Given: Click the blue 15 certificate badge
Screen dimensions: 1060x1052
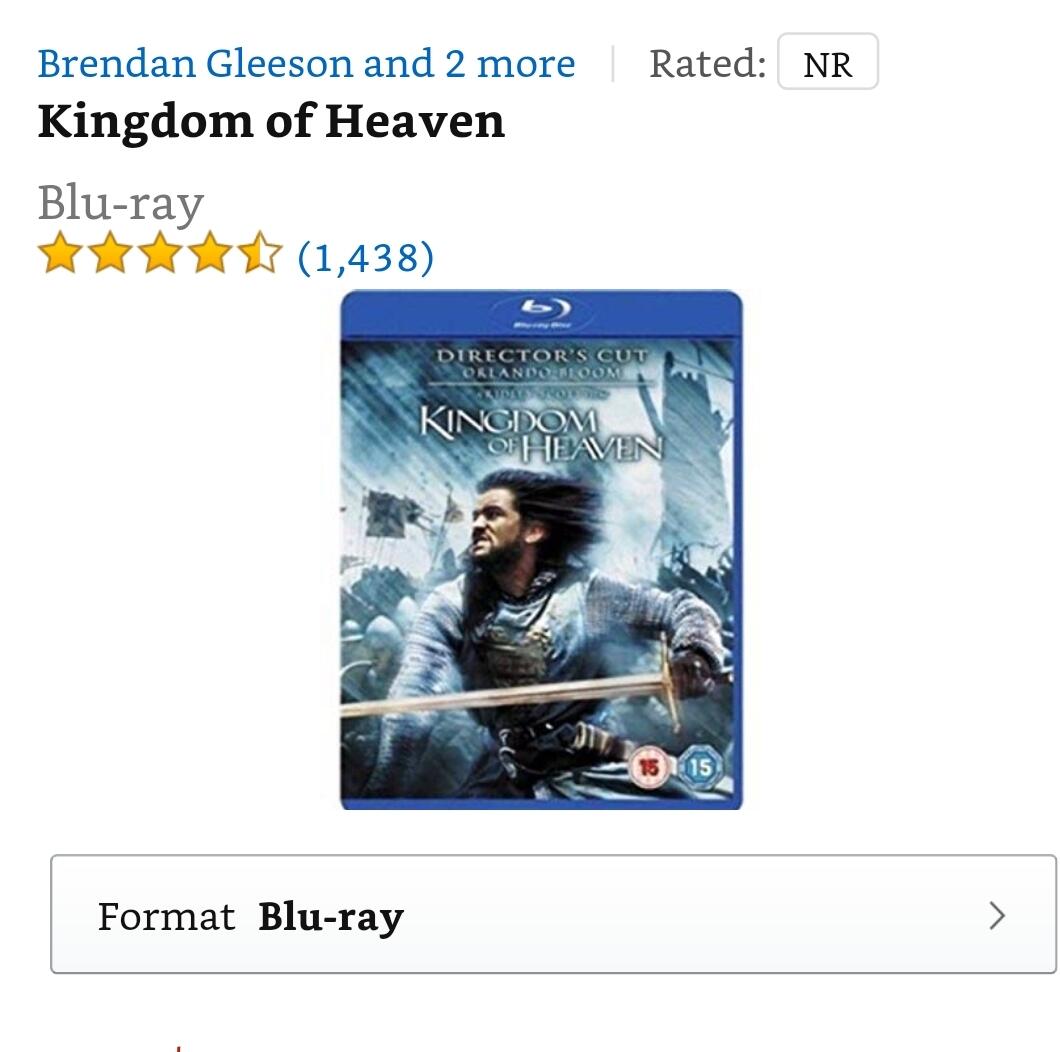Looking at the screenshot, I should coord(700,767).
